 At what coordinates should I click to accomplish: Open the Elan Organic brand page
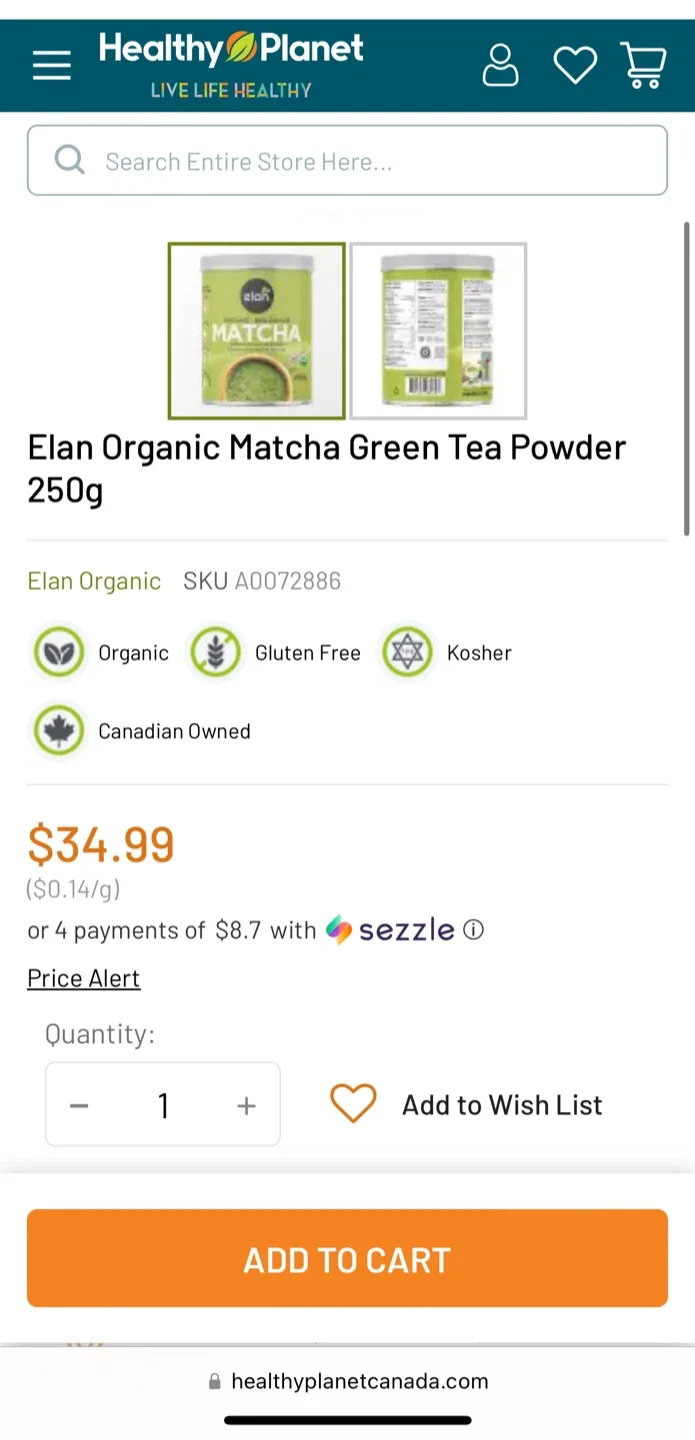(94, 580)
